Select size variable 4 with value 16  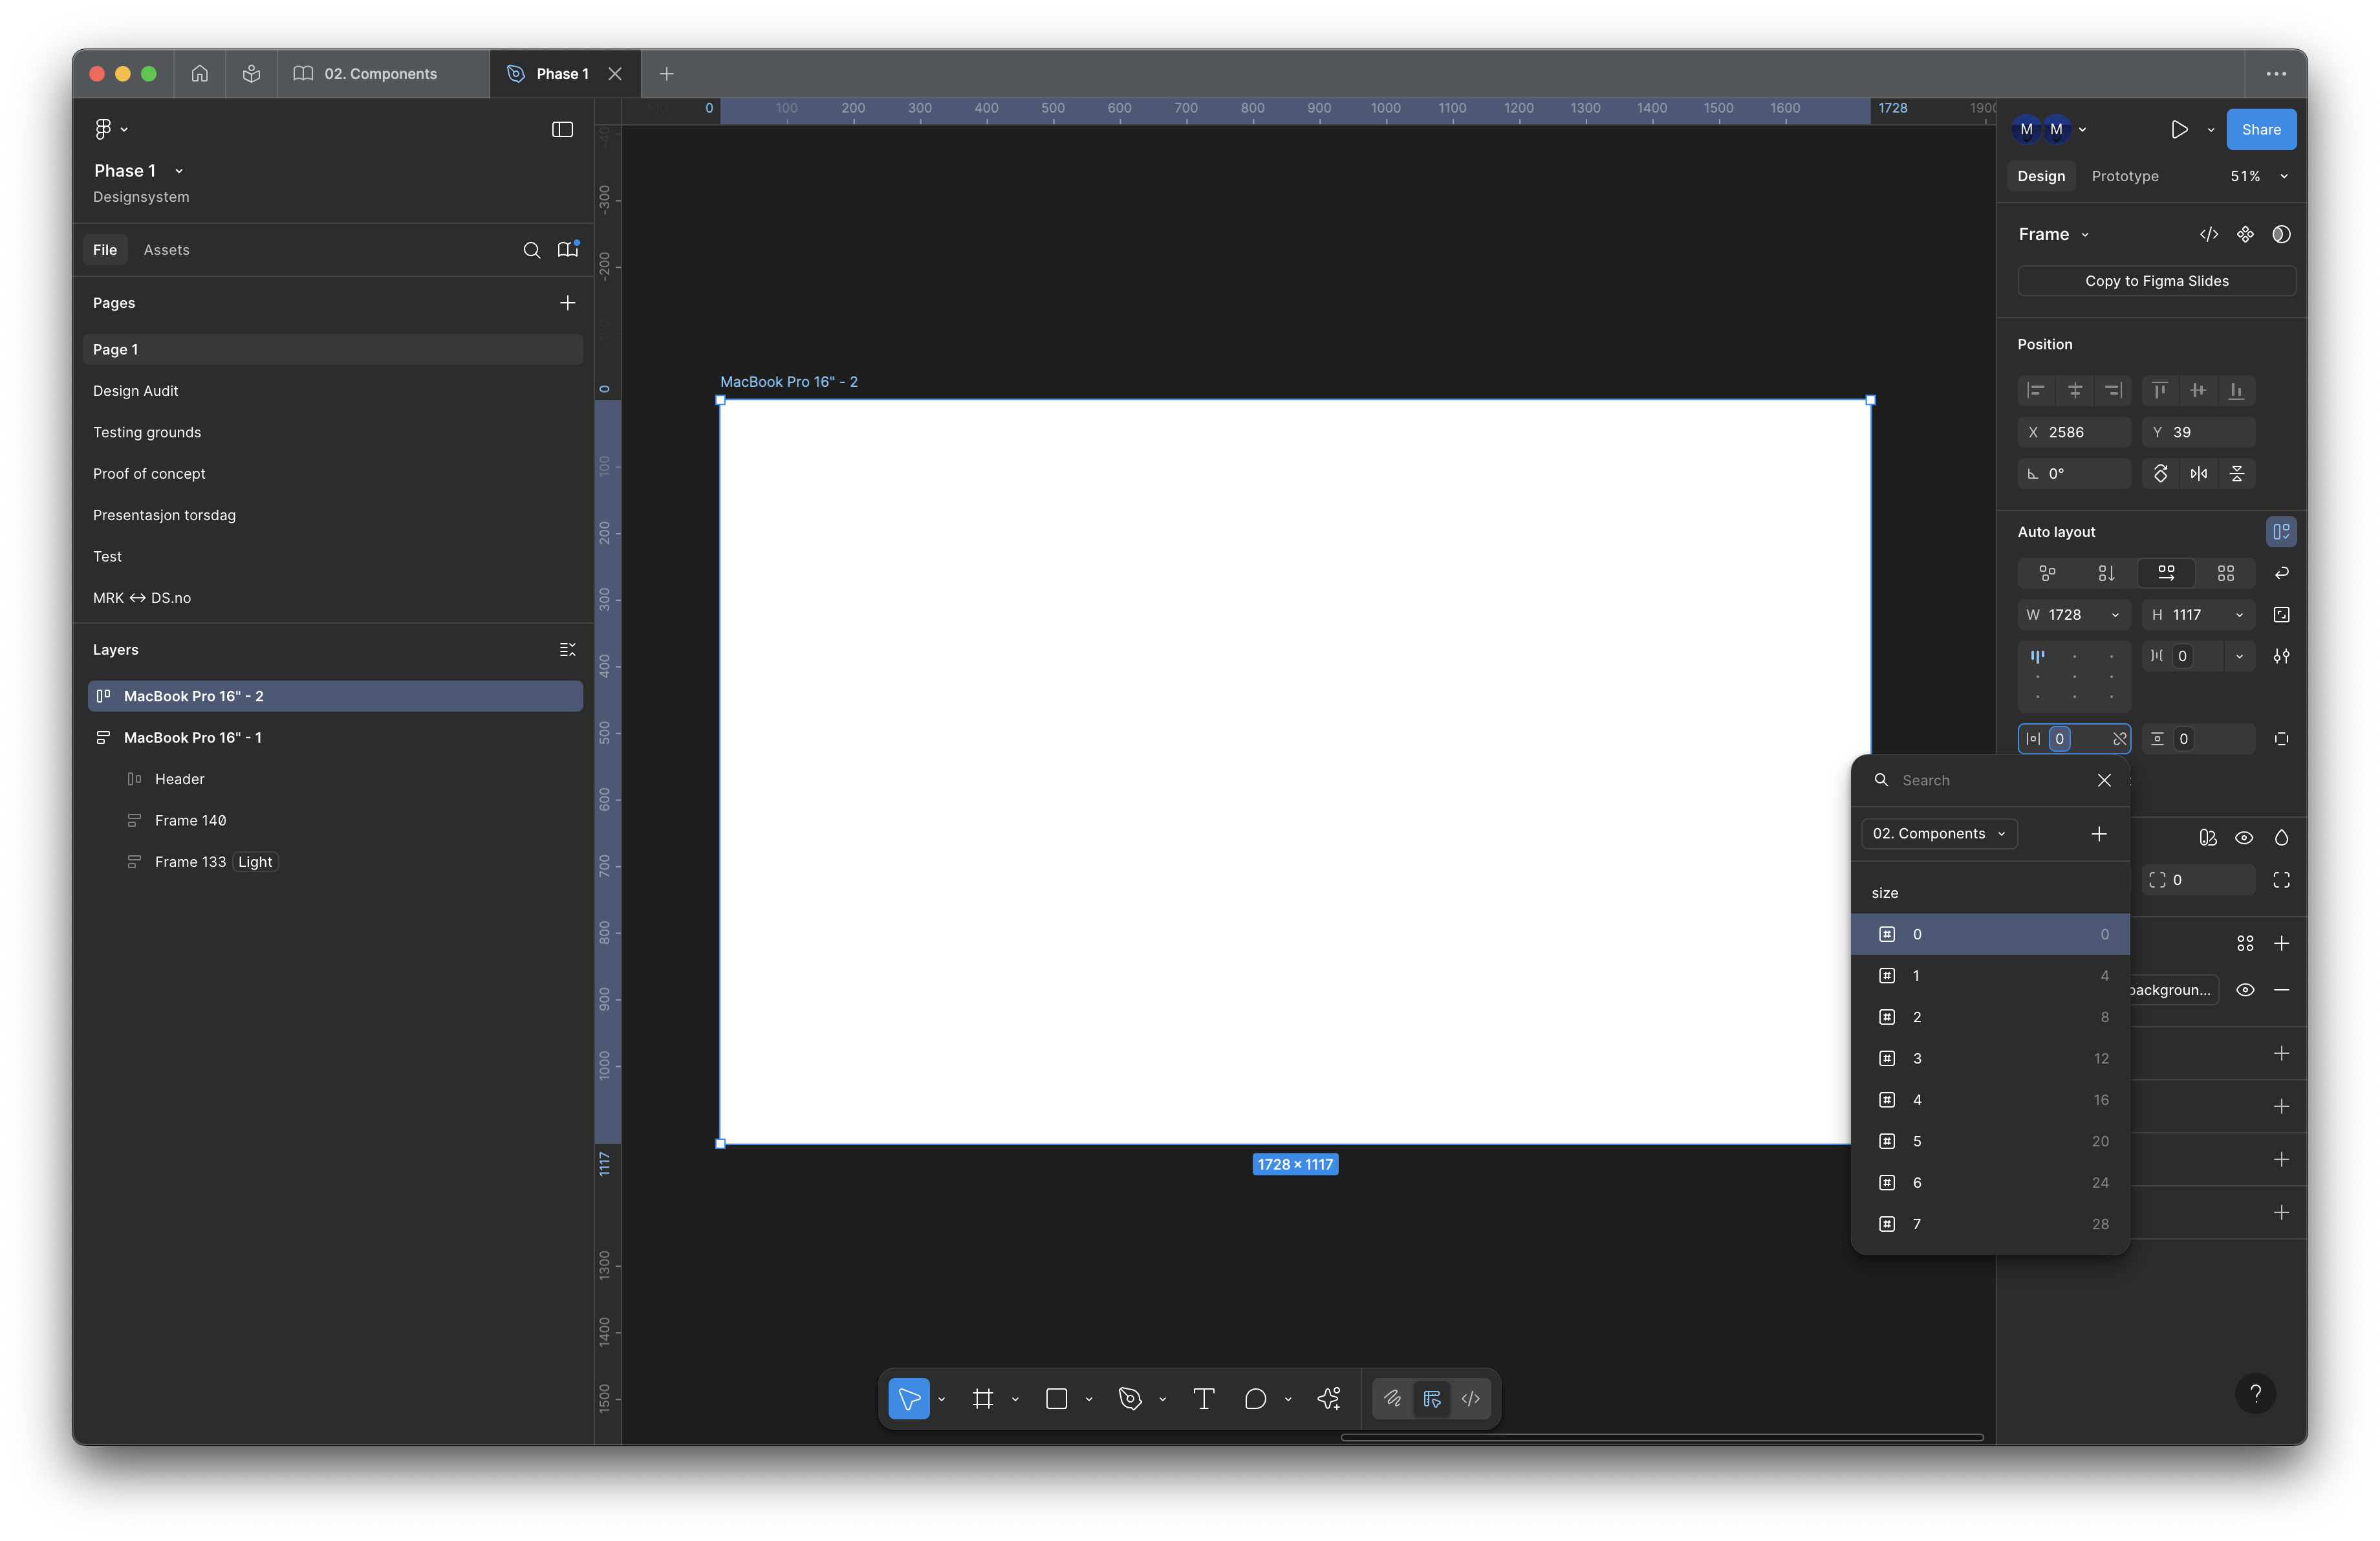tap(1989, 1099)
